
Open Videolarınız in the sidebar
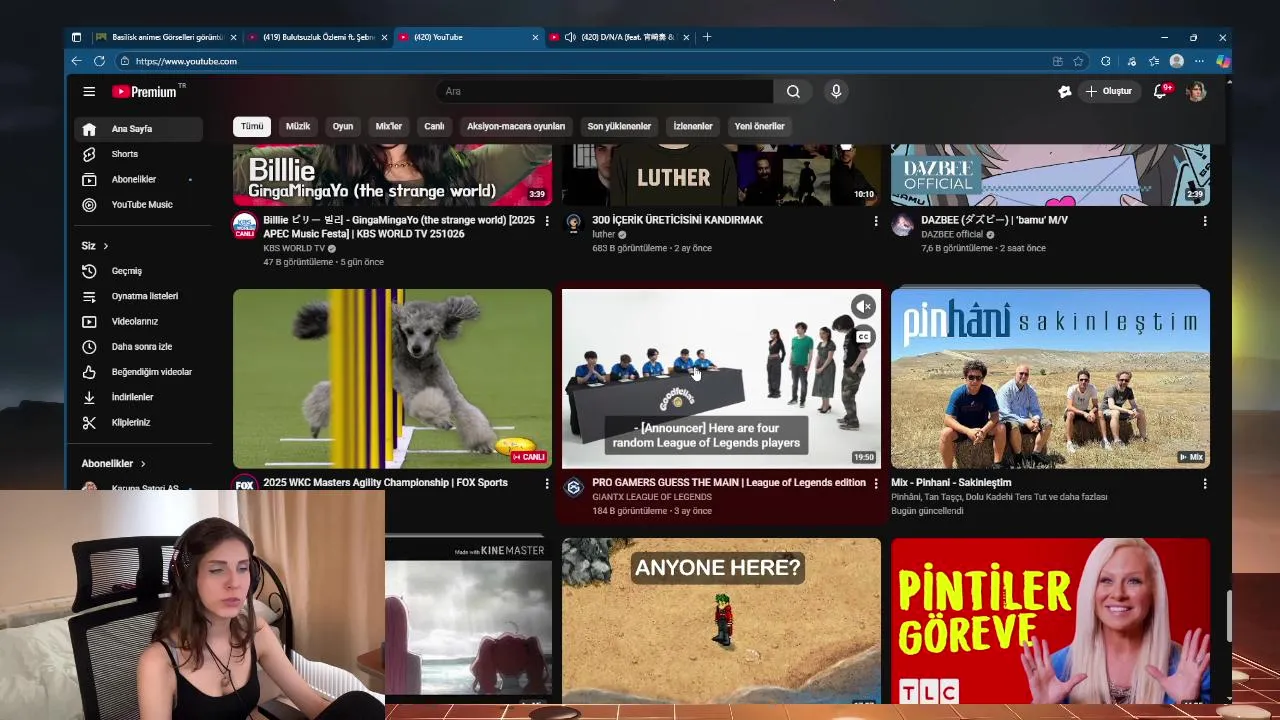point(138,321)
